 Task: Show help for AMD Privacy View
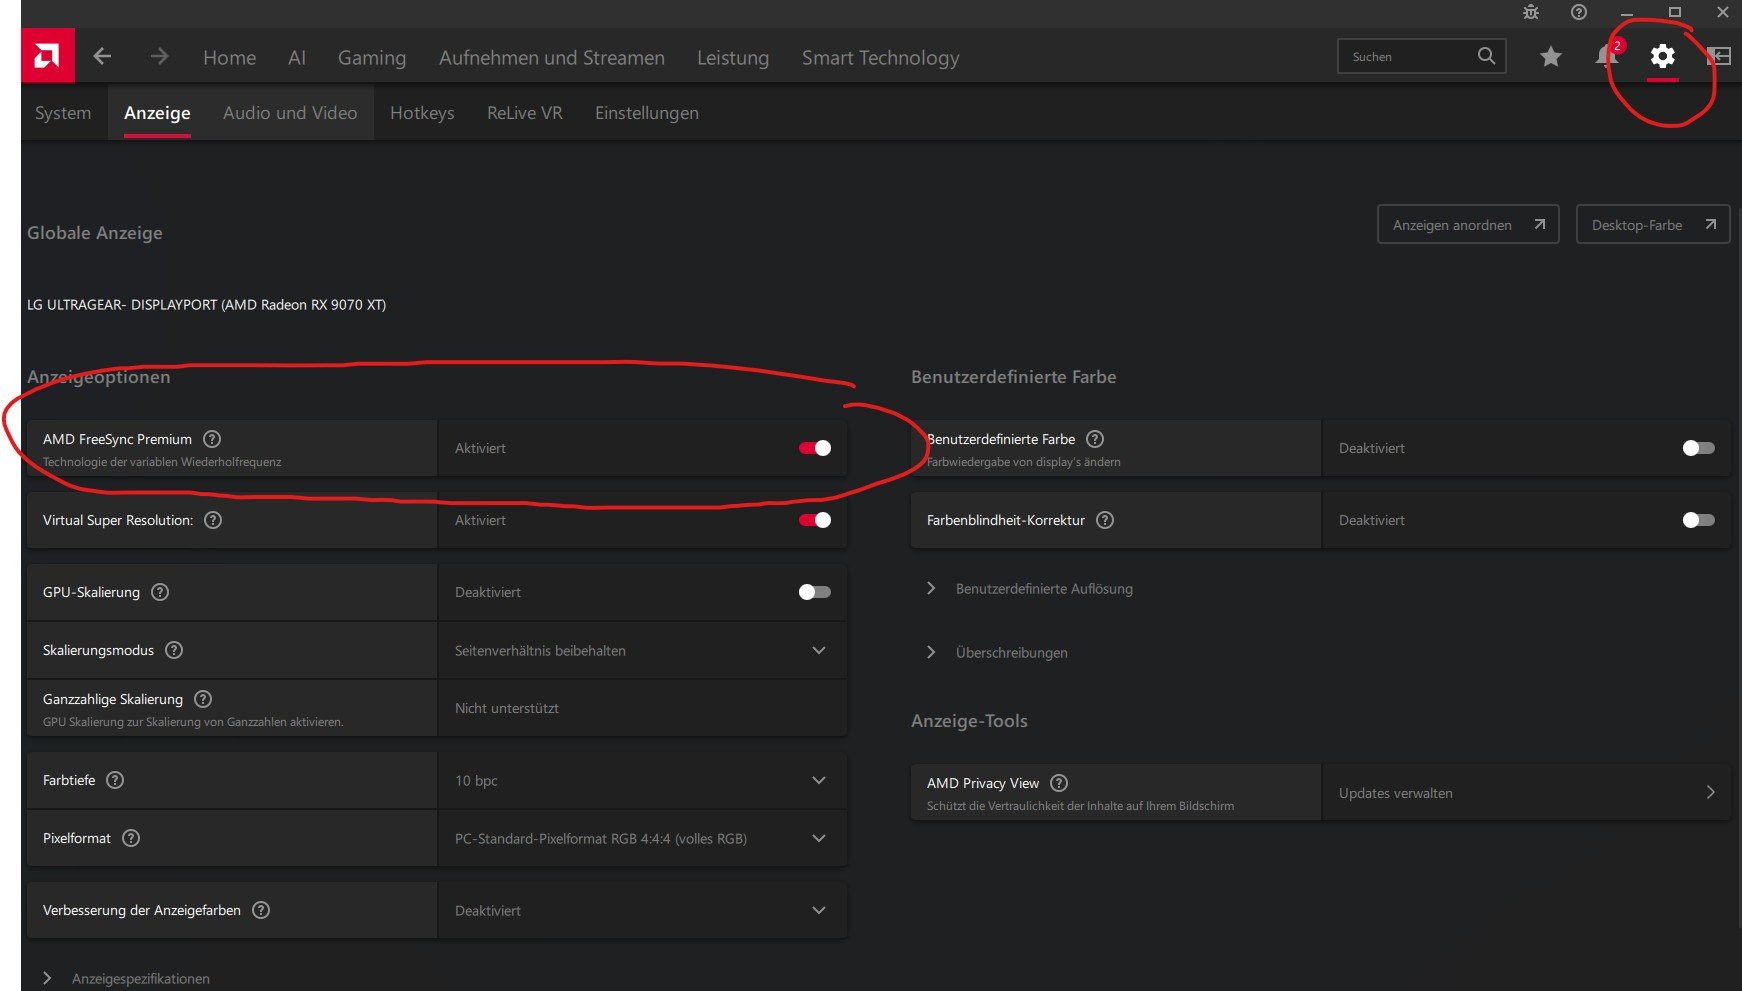click(x=1059, y=783)
